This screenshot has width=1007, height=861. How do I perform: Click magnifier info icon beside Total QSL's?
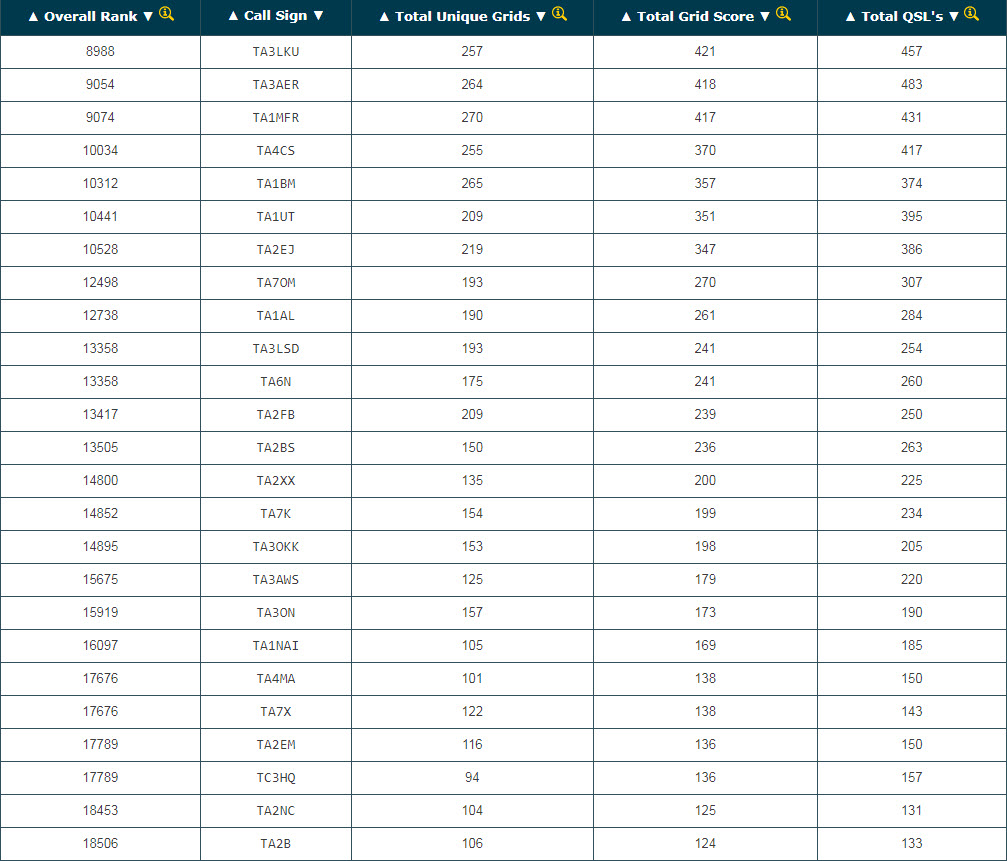[x=972, y=13]
